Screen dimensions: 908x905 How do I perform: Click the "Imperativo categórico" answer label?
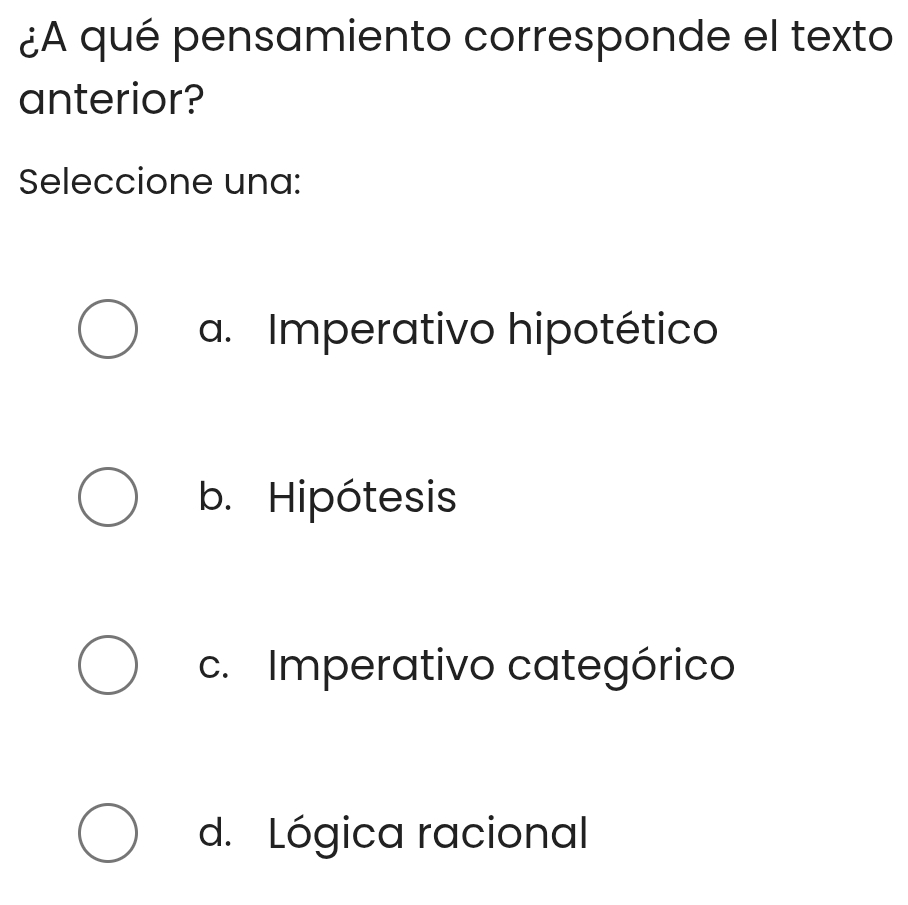click(501, 665)
